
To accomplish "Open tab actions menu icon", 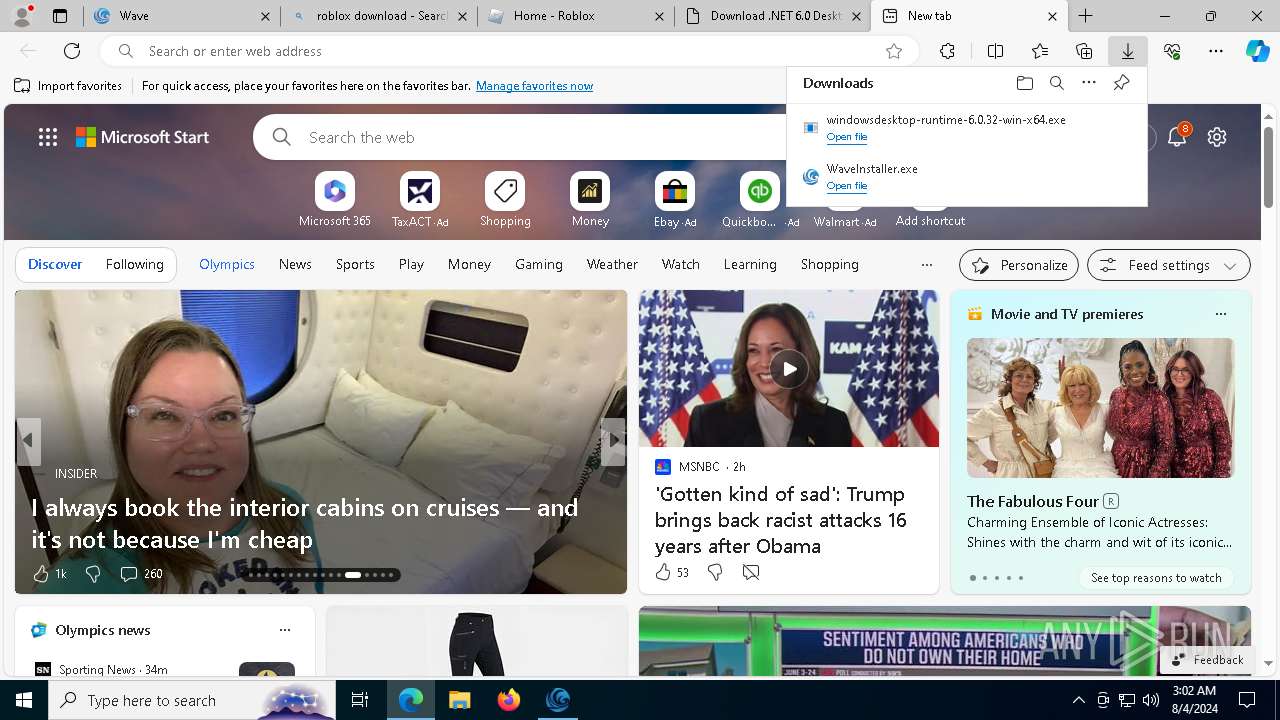I will tap(60, 16).
